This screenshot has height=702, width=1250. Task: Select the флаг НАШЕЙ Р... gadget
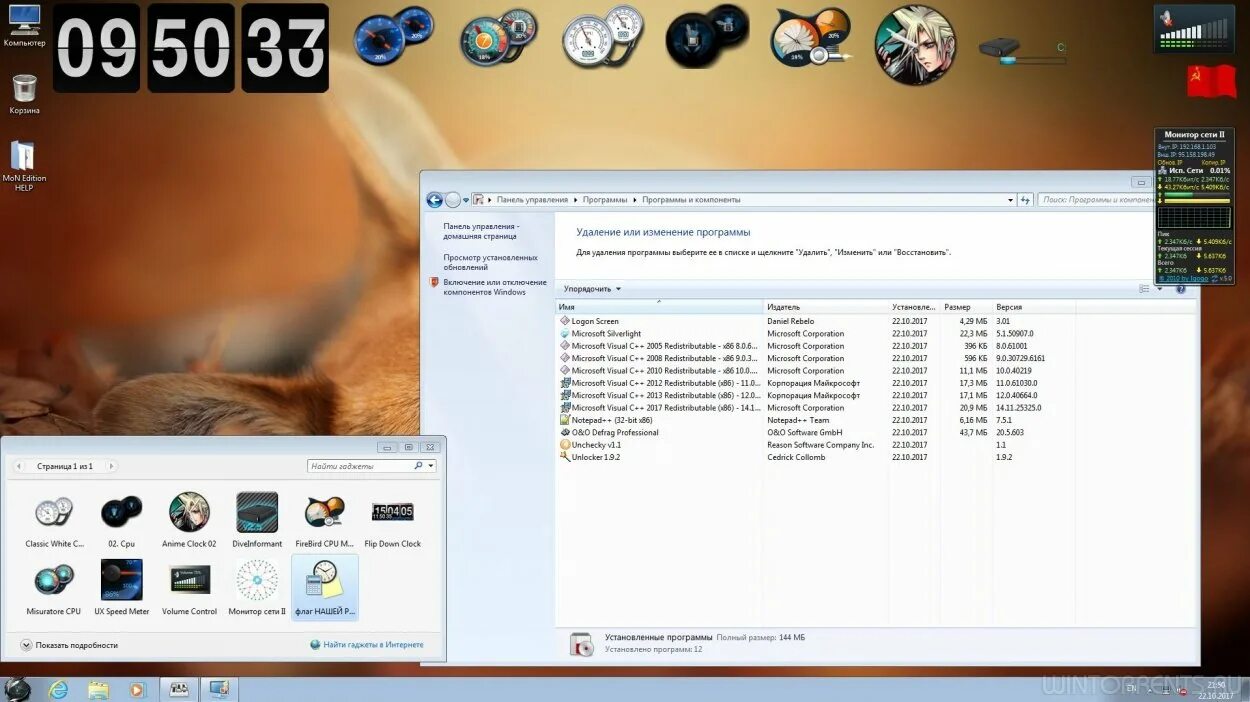click(x=325, y=587)
